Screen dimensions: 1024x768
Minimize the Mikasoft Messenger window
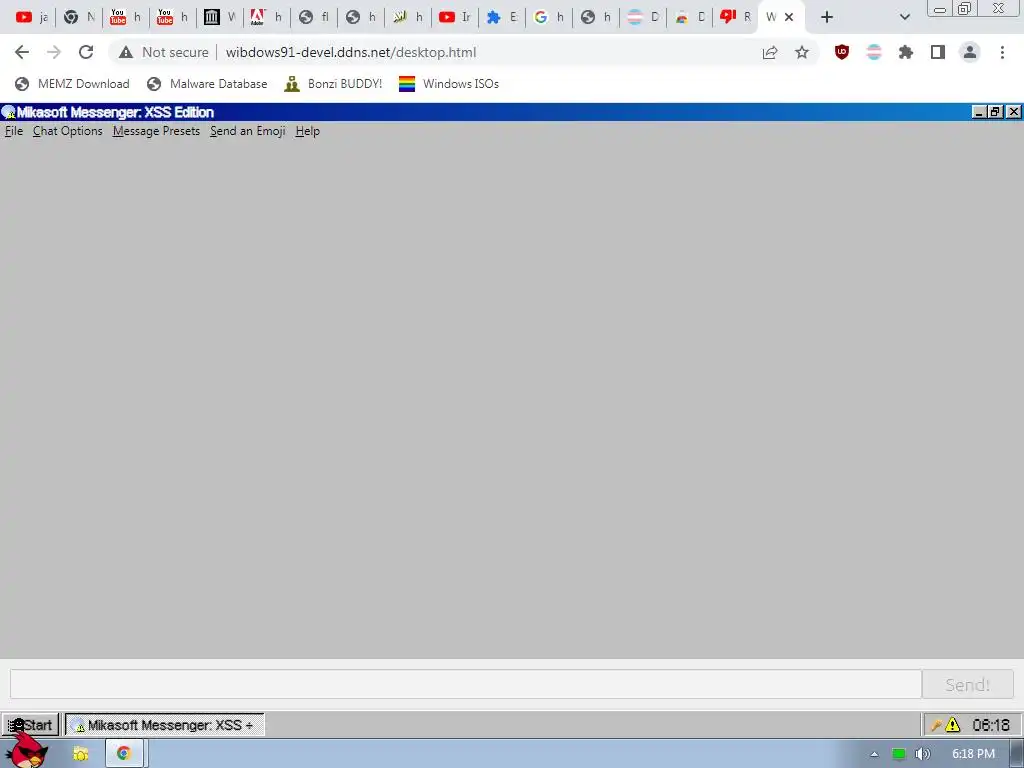[978, 112]
